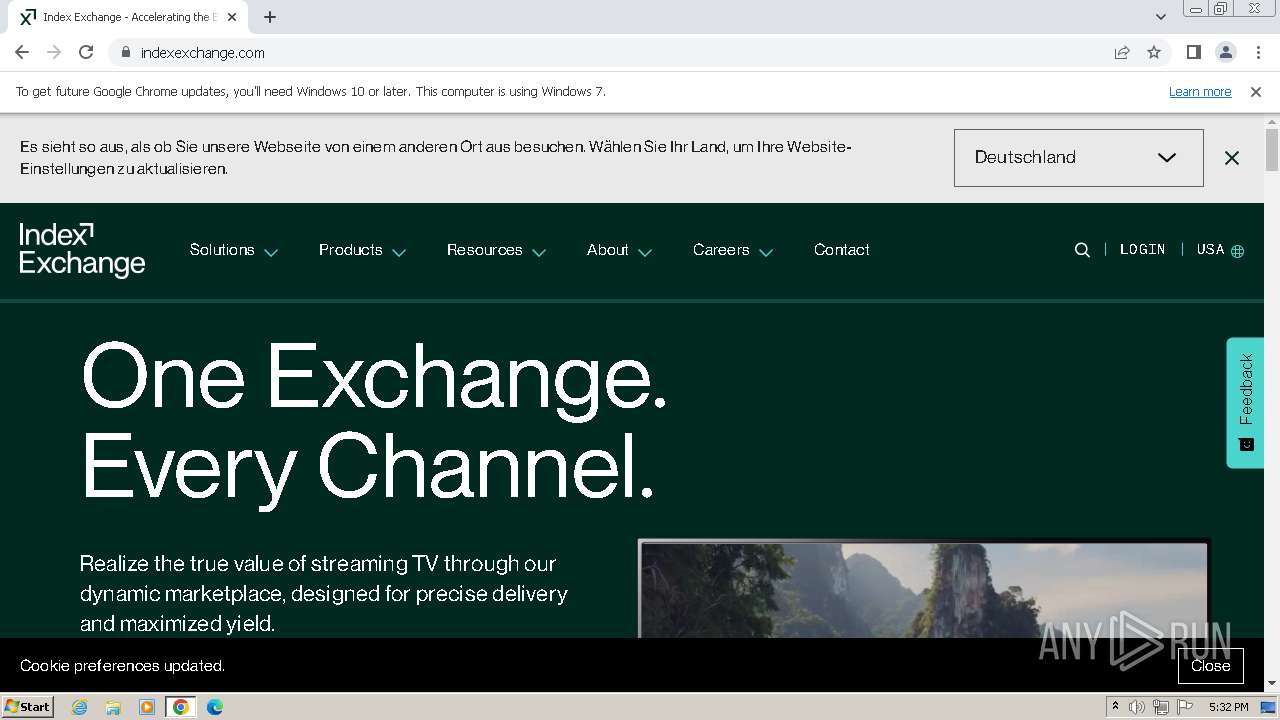
Task: Click the Show desktop button
Action: [x=1270, y=707]
